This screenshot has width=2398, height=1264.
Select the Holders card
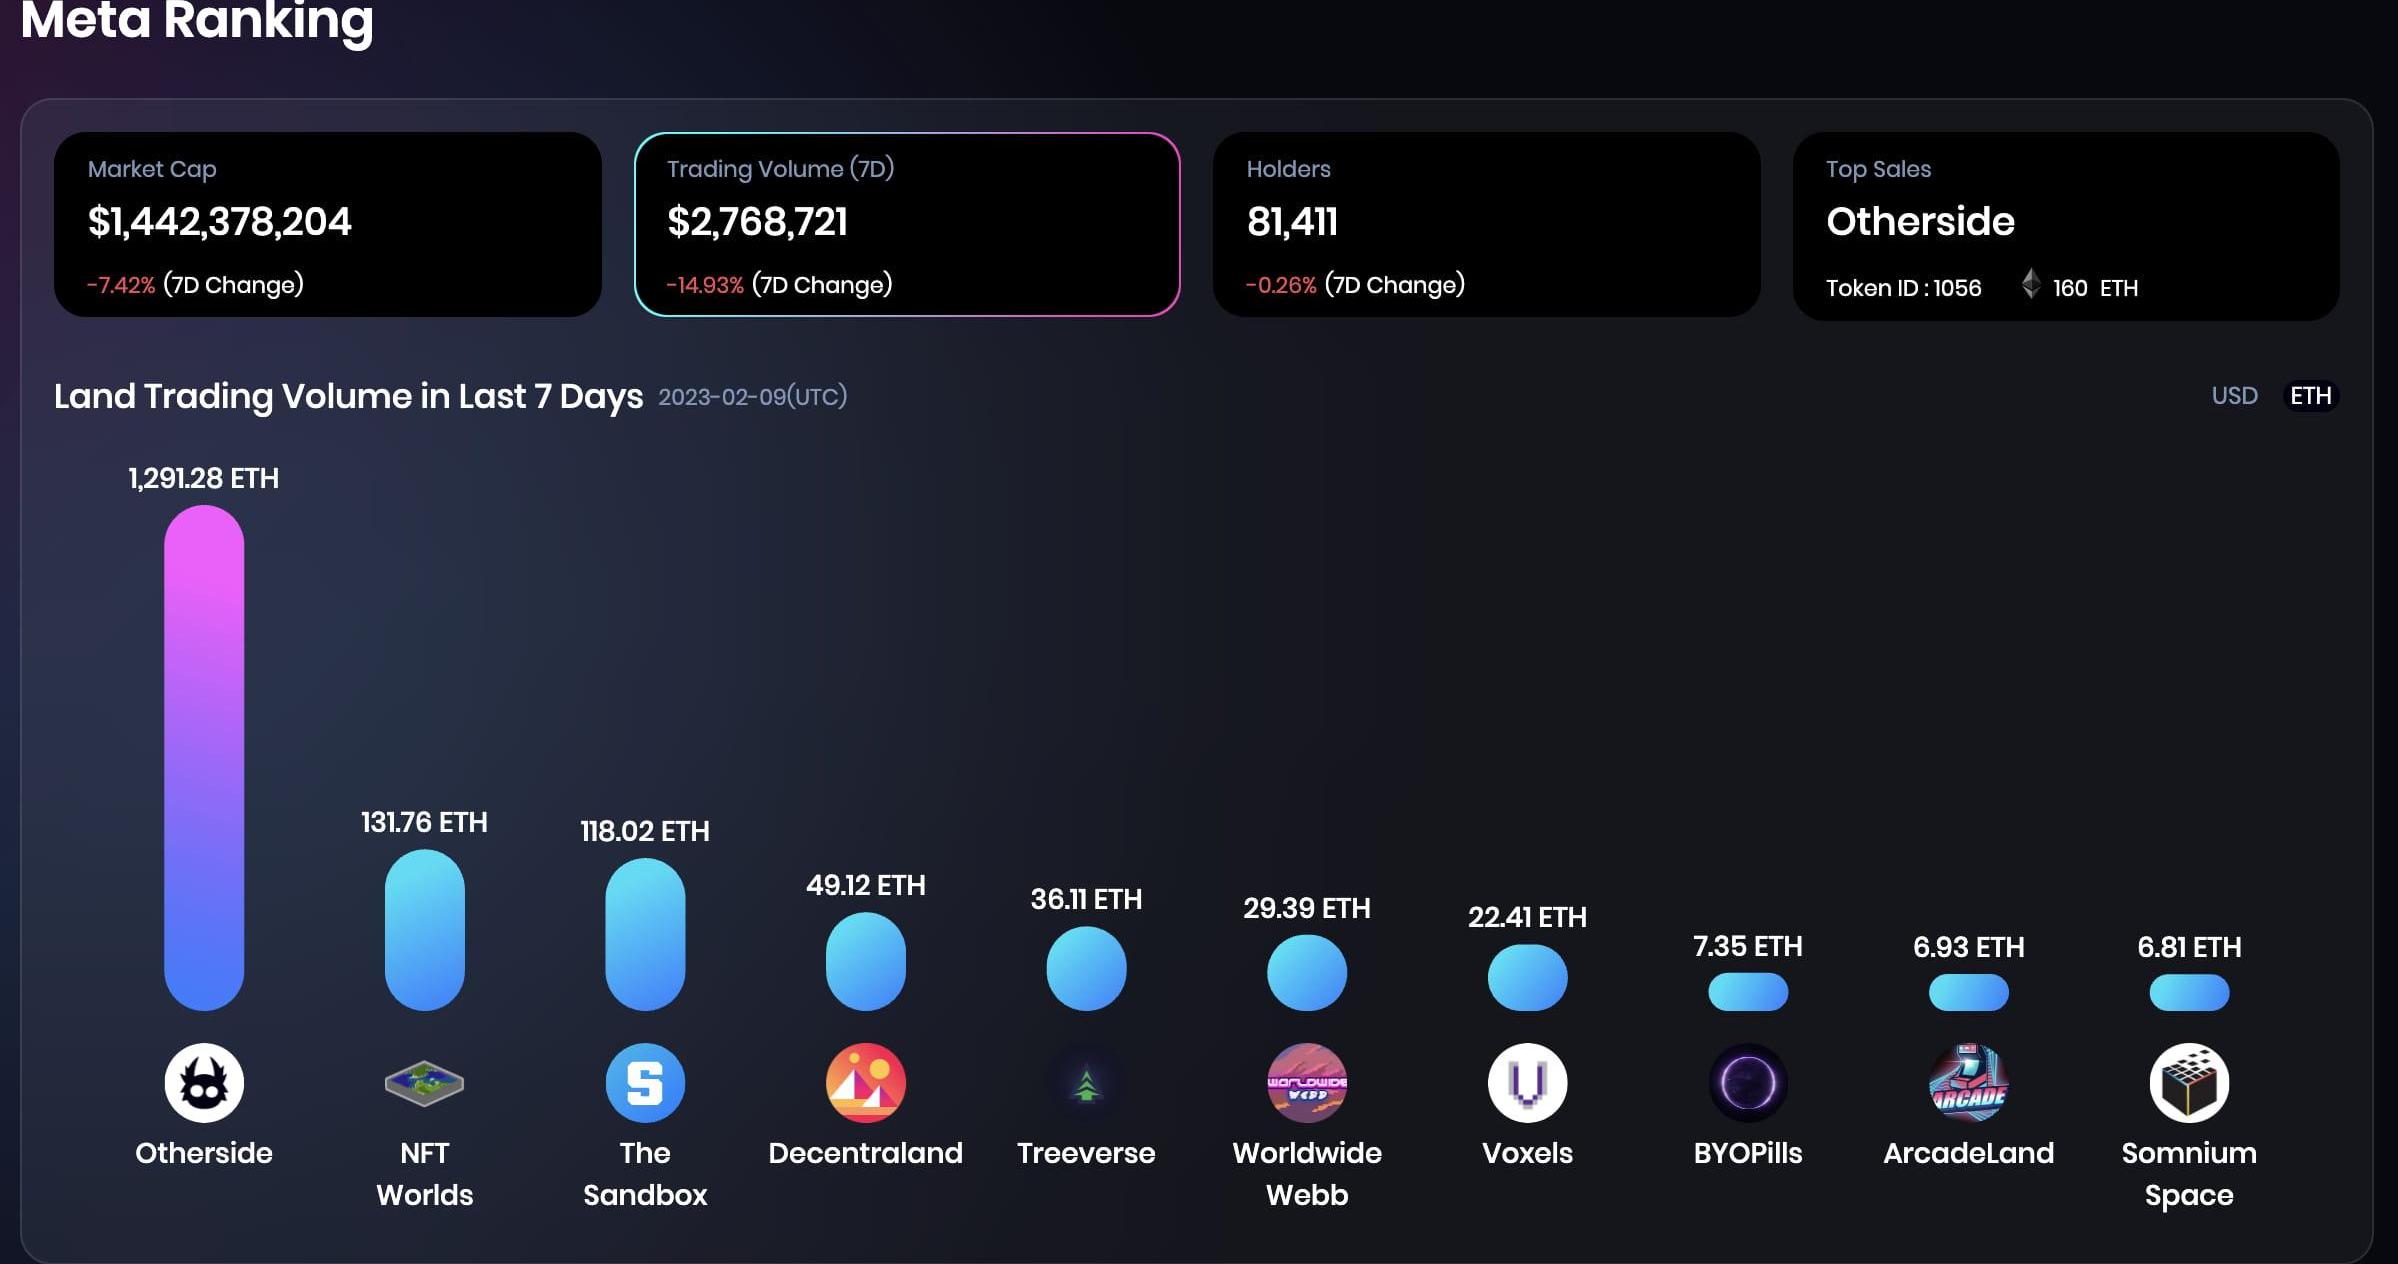coord(1486,224)
